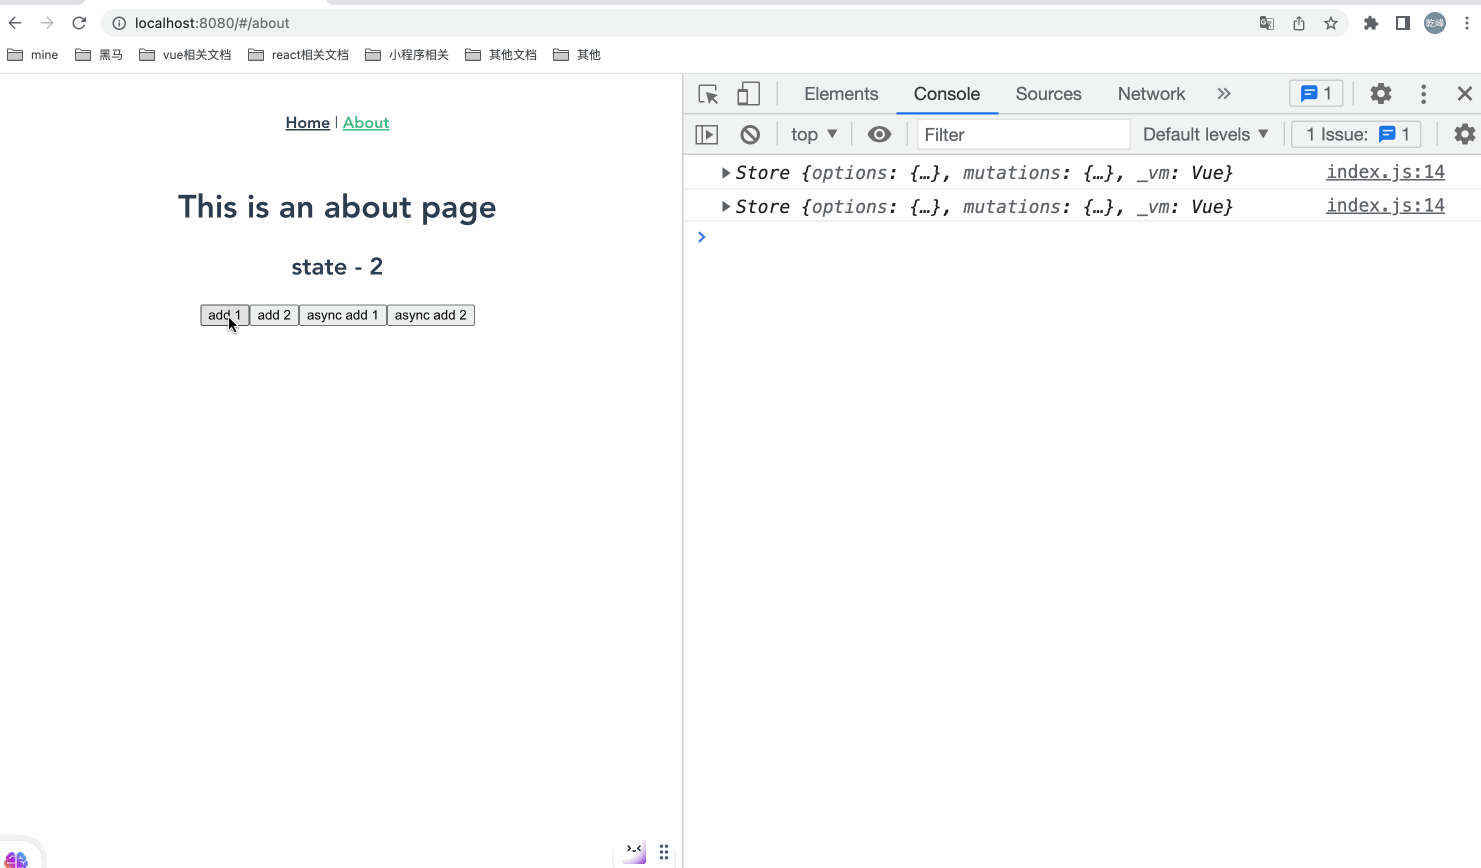Activate the inspect element picker icon
The image size is (1481, 868).
[x=708, y=94]
